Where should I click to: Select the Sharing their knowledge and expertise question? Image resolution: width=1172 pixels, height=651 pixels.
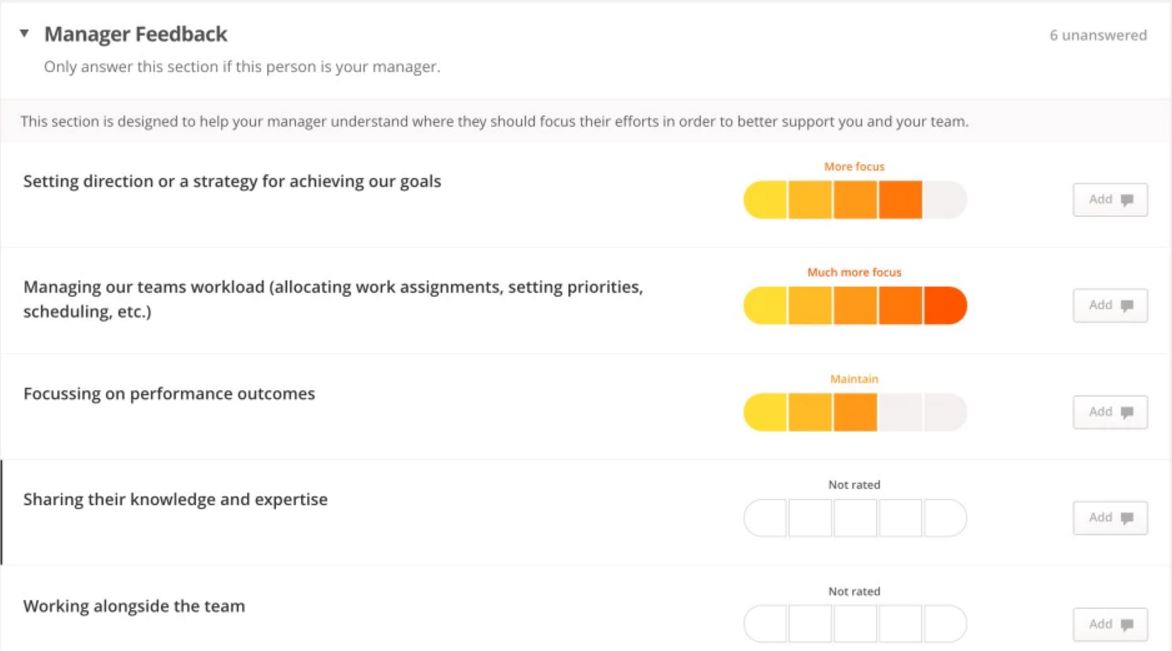(175, 499)
